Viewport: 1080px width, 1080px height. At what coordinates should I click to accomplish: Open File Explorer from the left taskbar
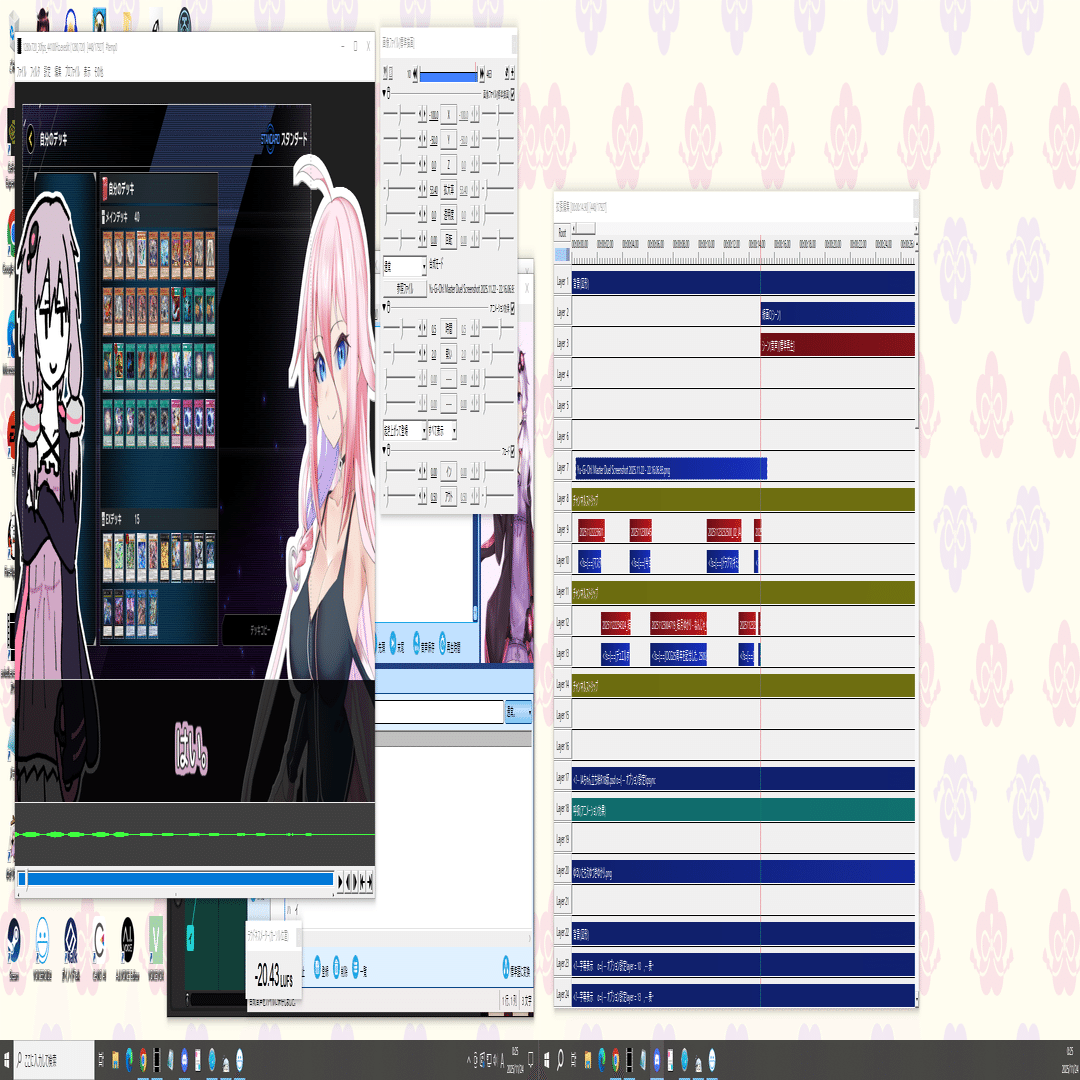click(114, 1059)
